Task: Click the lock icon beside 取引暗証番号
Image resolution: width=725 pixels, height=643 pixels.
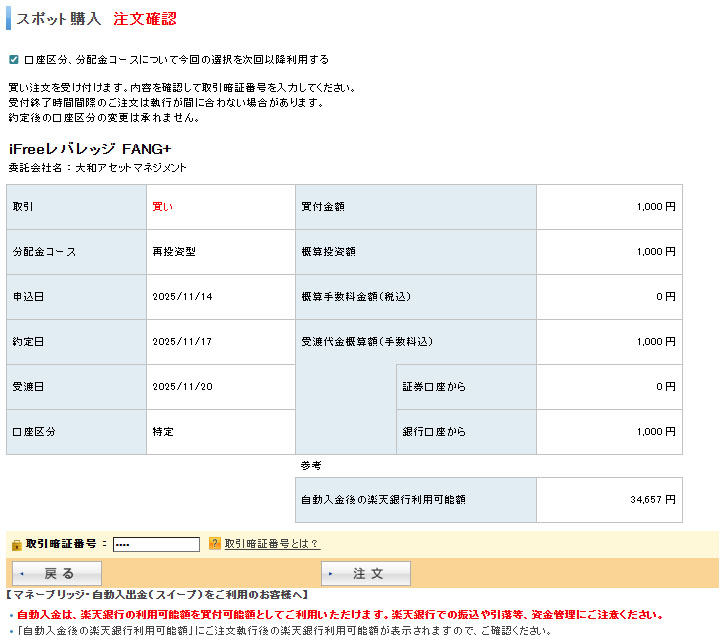Action: pos(16,544)
